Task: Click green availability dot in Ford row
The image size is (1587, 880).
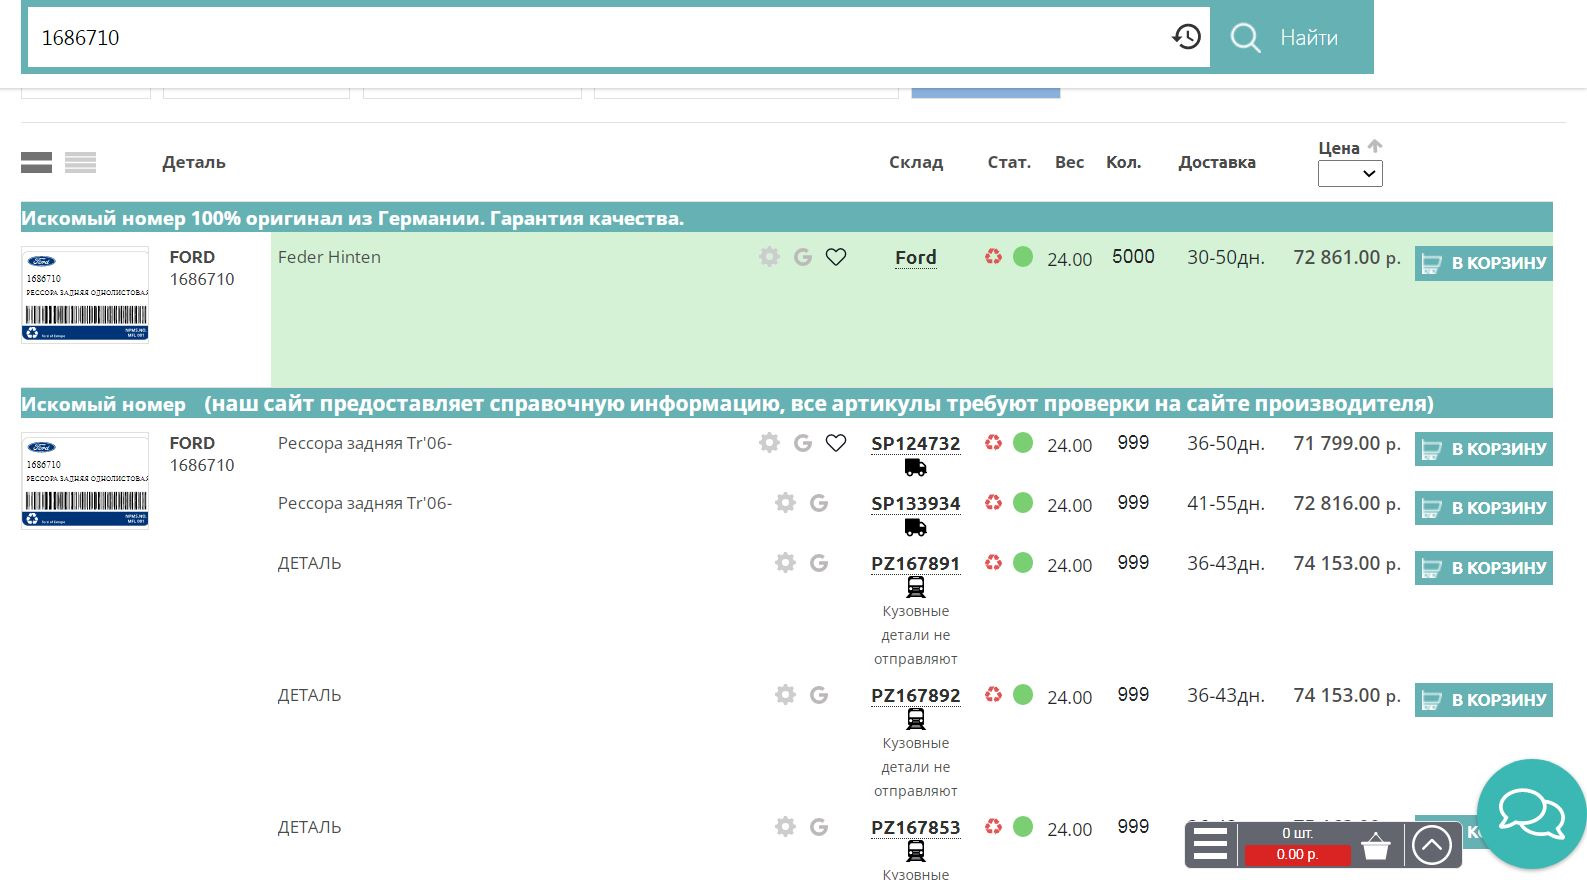Action: click(x=1023, y=257)
